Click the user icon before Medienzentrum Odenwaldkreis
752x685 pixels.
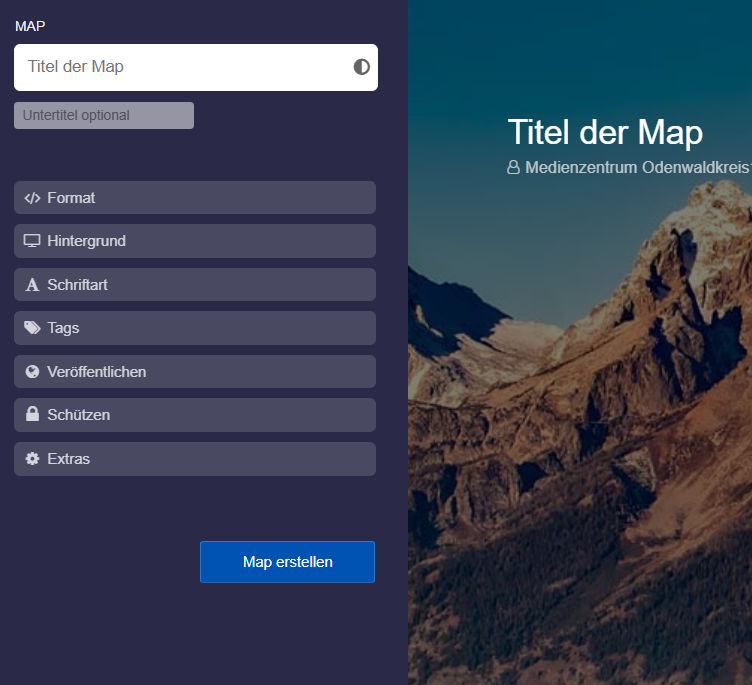pyautogui.click(x=514, y=168)
